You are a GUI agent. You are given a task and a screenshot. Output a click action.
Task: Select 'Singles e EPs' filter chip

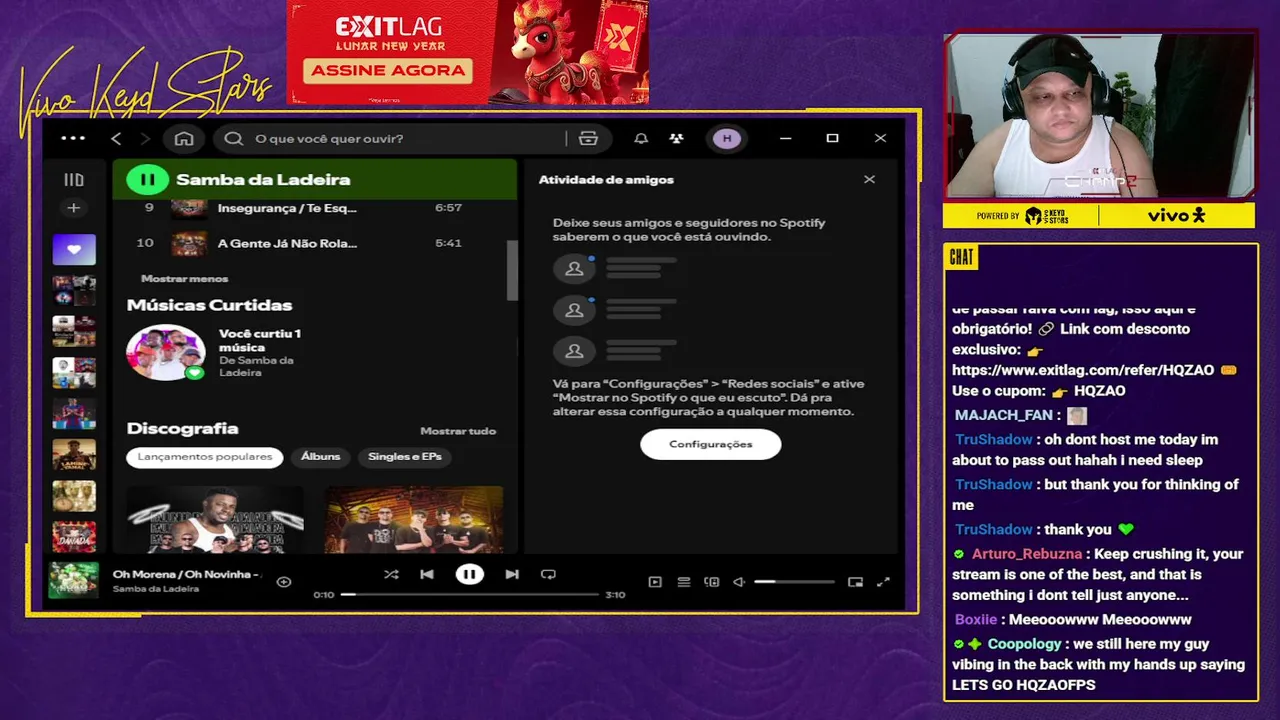[405, 457]
